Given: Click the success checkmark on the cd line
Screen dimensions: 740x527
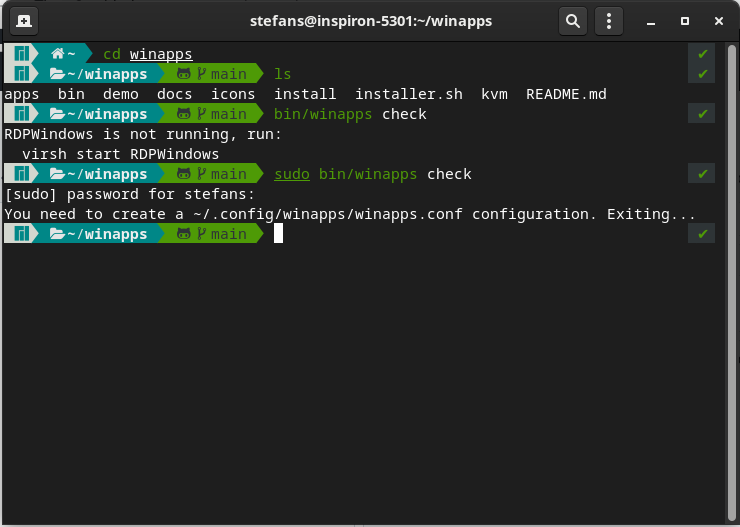Looking at the screenshot, I should 702,54.
